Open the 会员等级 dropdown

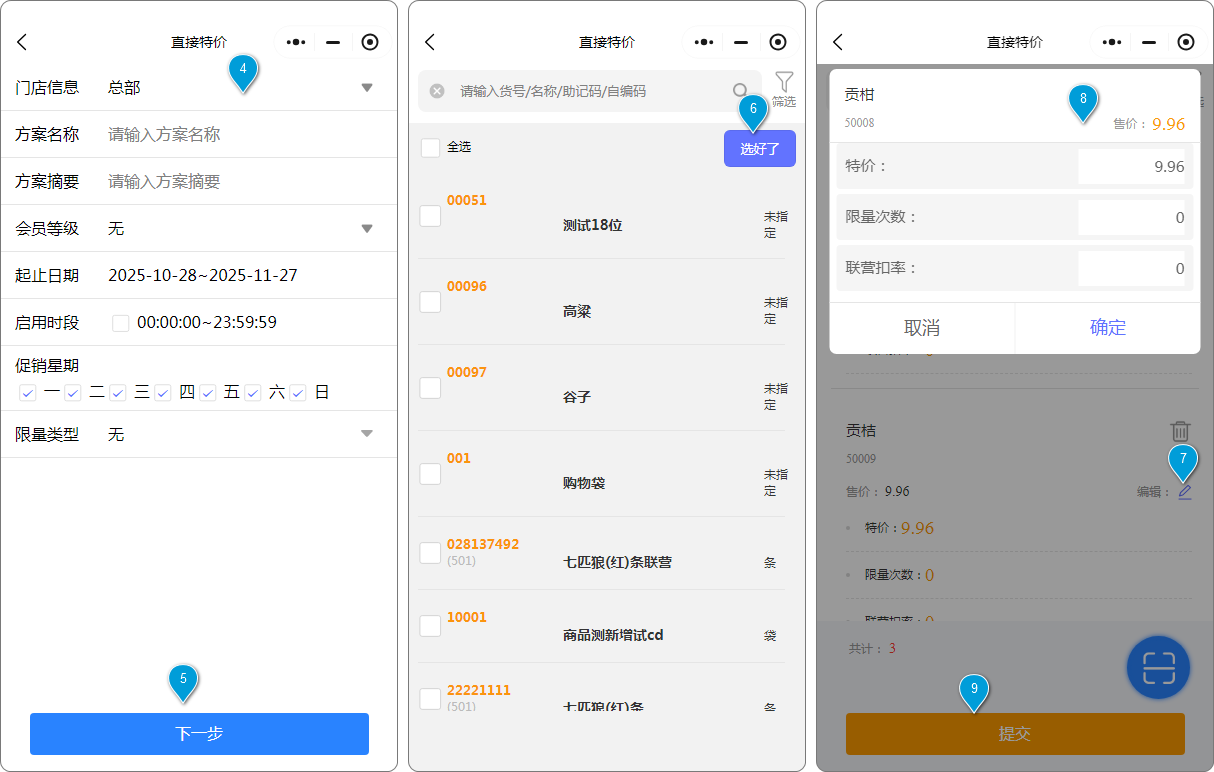click(366, 229)
